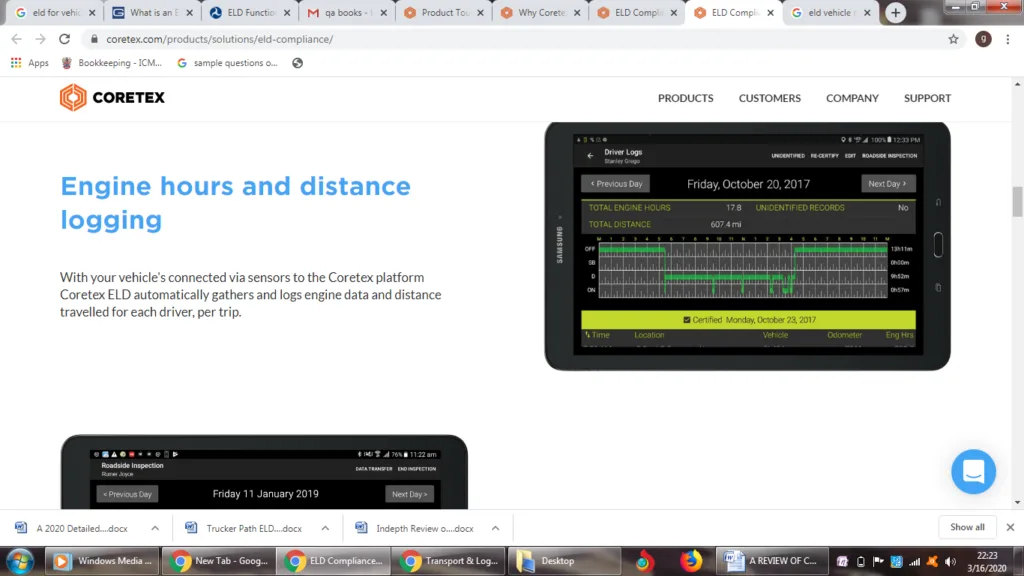
Task: Open the COMPANY menu
Action: (x=852, y=98)
